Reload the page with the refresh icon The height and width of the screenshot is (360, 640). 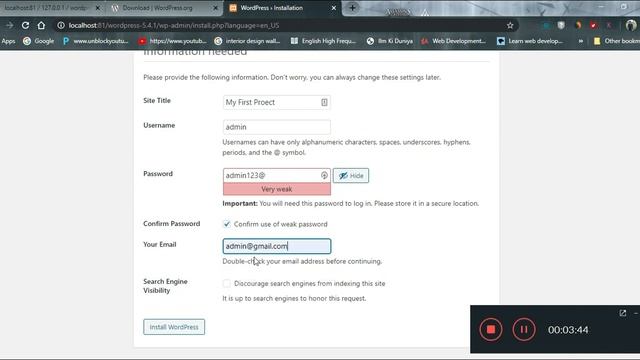[x=25, y=25]
